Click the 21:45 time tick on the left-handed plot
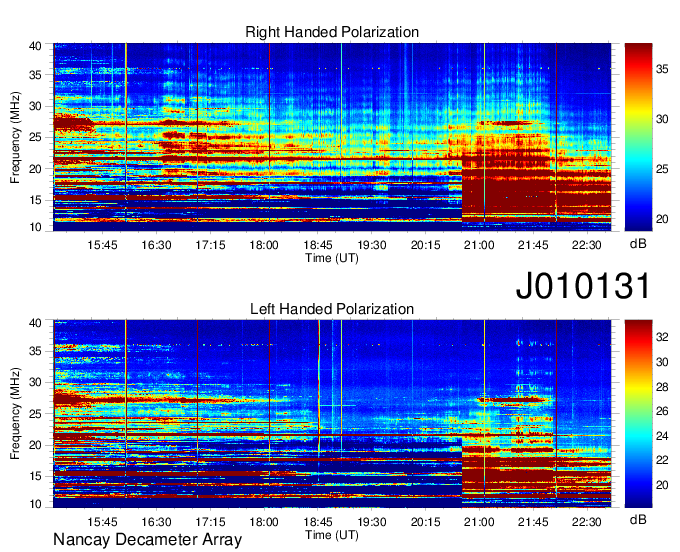The width and height of the screenshot is (680, 552). point(533,522)
